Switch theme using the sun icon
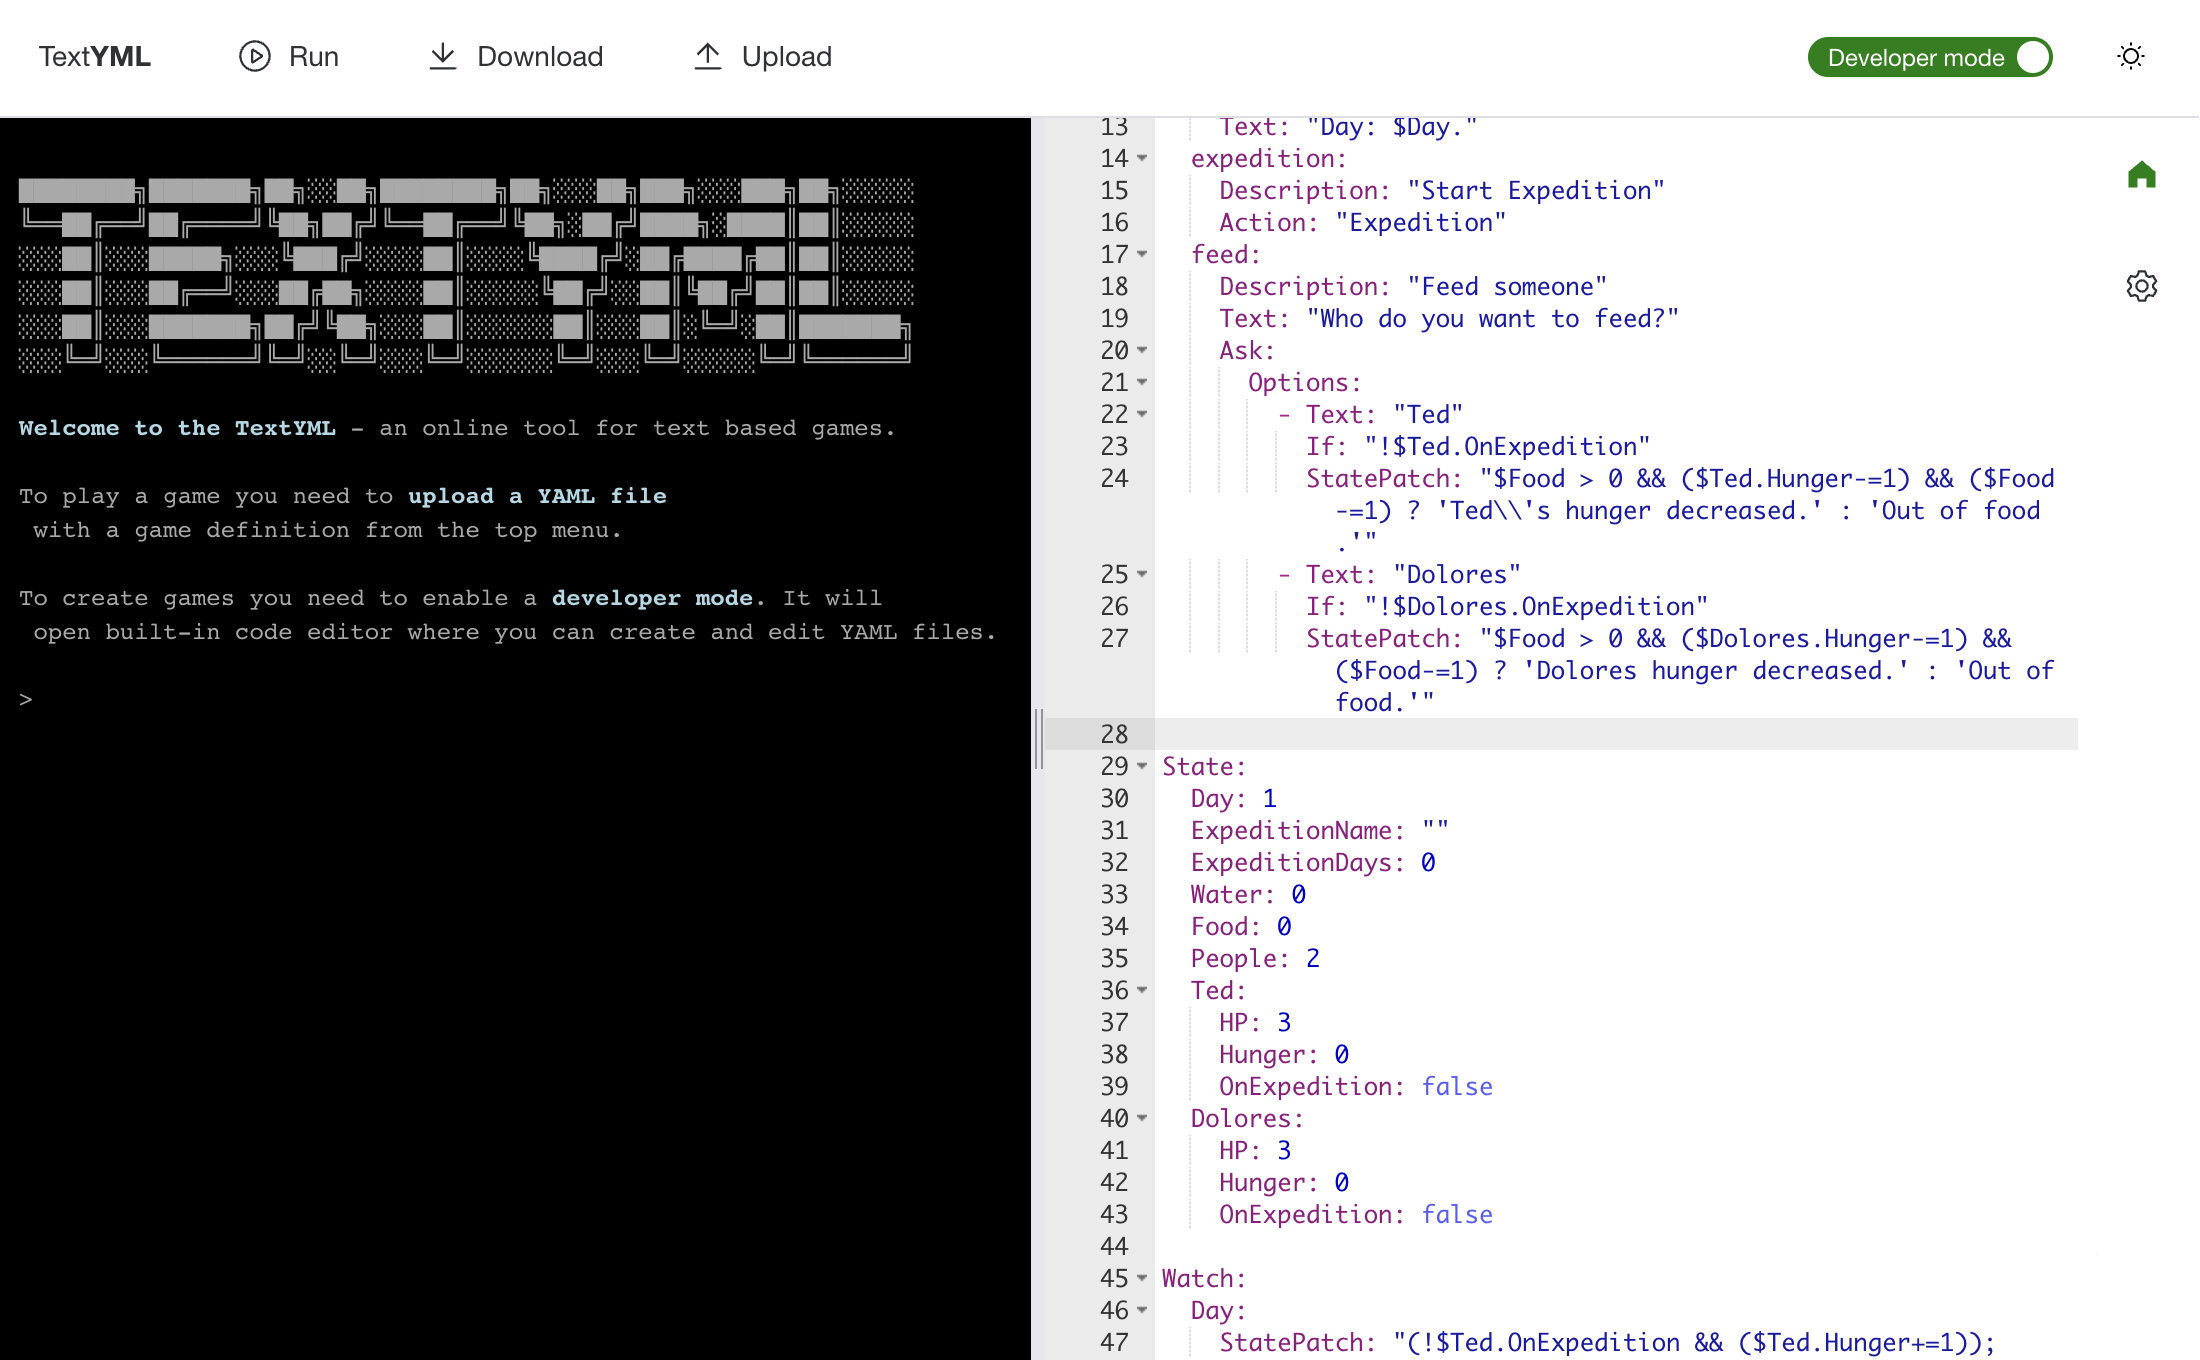 tap(2131, 56)
